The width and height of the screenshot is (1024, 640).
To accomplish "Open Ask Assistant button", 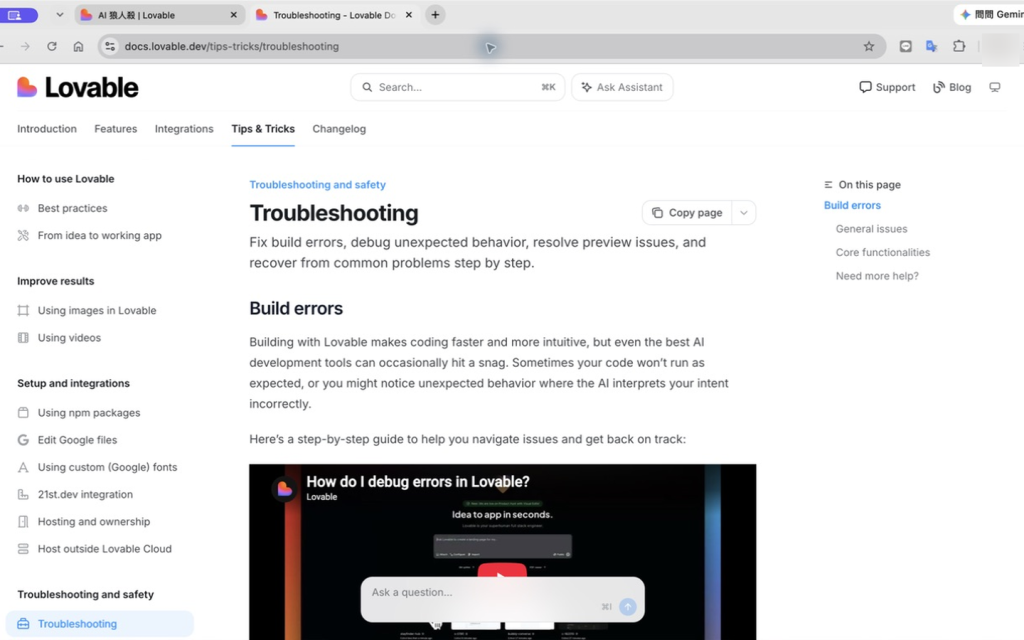I will point(622,87).
